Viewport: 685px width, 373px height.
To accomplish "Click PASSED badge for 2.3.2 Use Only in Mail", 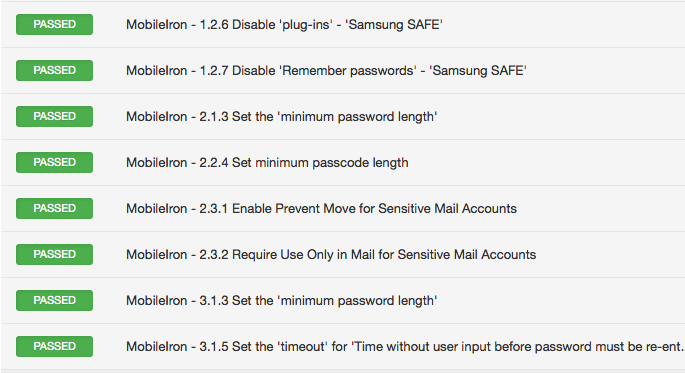I will tap(54, 254).
